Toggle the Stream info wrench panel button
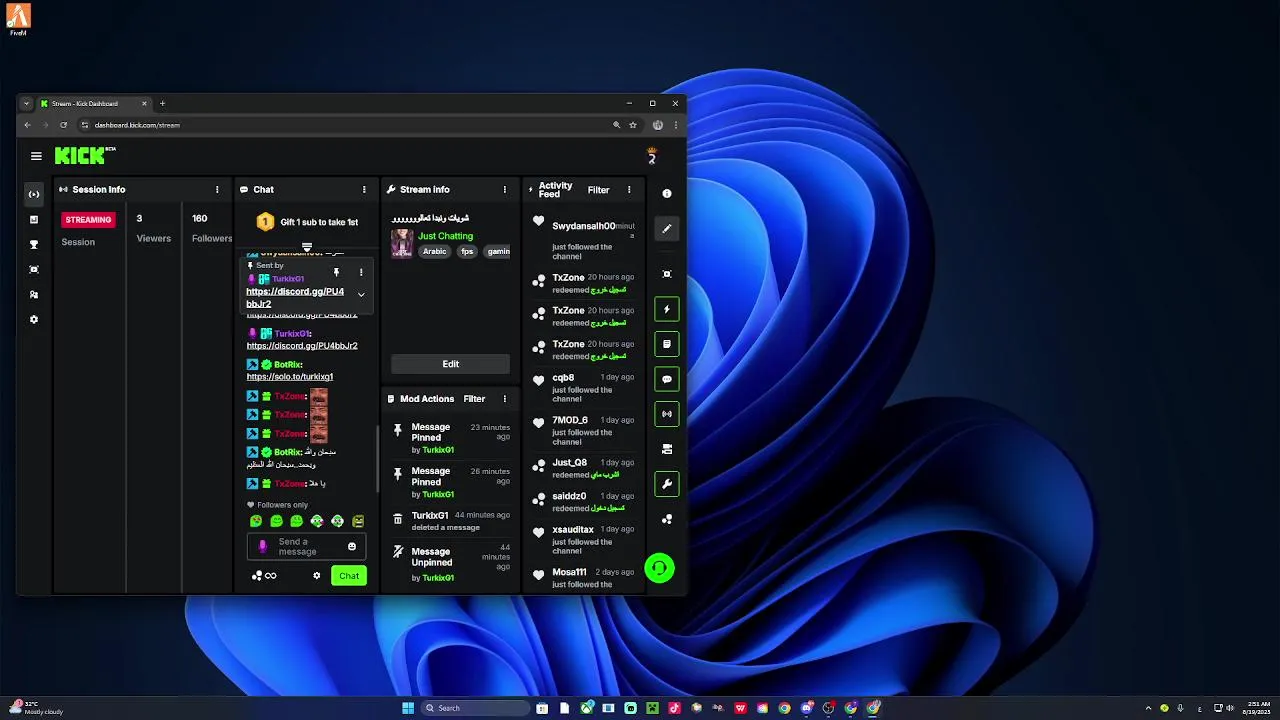 pyautogui.click(x=667, y=484)
